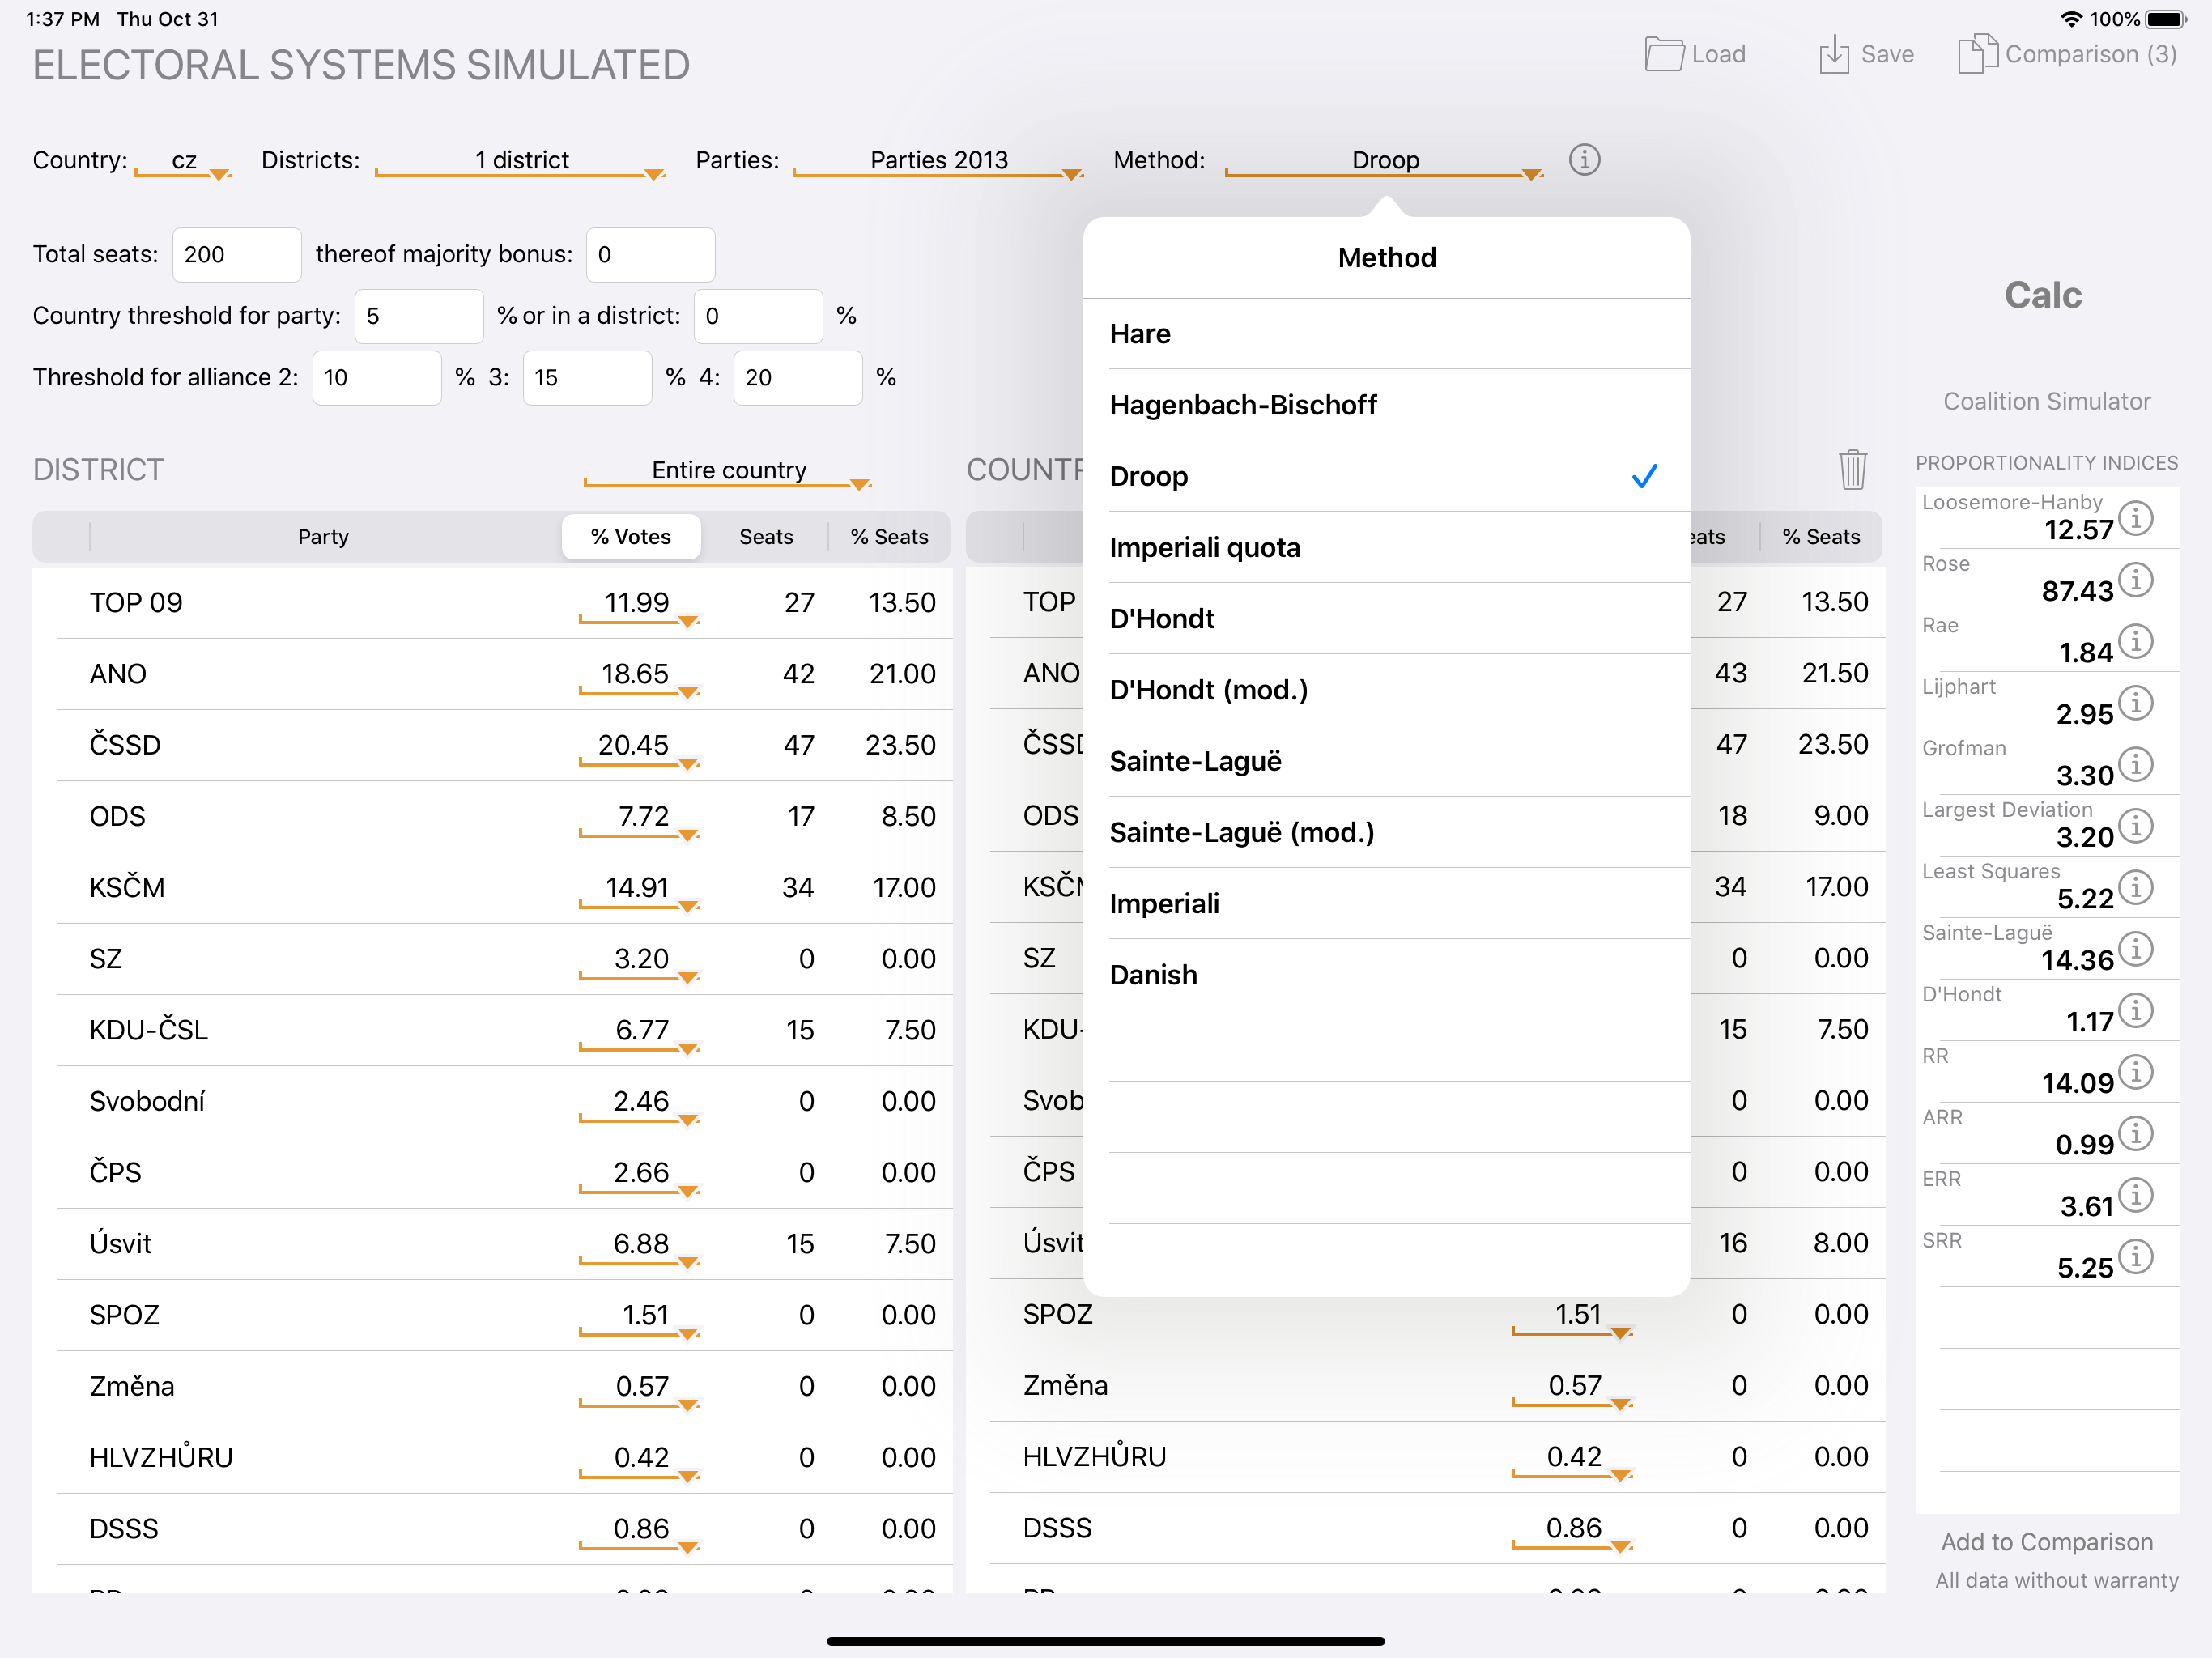The image size is (2212, 1658).
Task: Select the checked Droop method
Action: pos(1387,476)
